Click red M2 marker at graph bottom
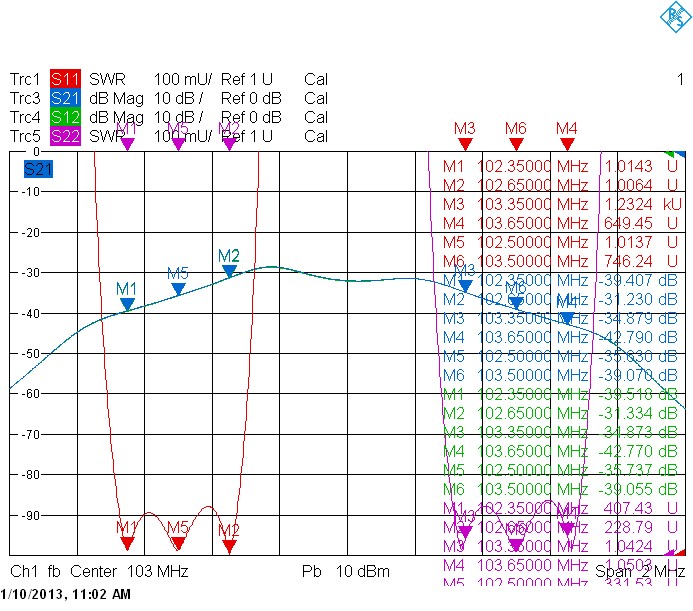 [229, 547]
